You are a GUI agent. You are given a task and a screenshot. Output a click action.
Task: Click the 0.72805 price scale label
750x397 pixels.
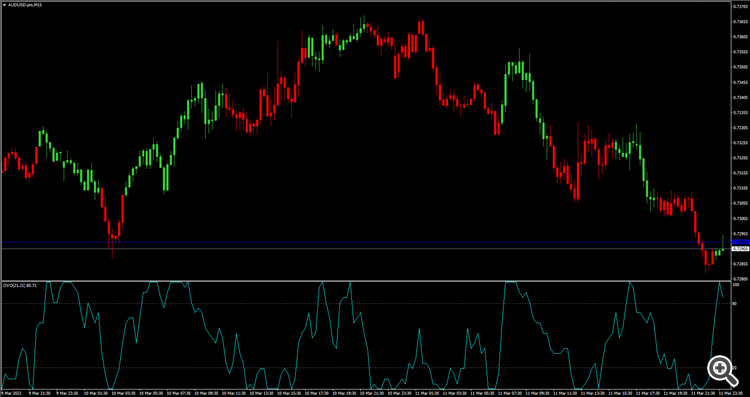pos(741,279)
